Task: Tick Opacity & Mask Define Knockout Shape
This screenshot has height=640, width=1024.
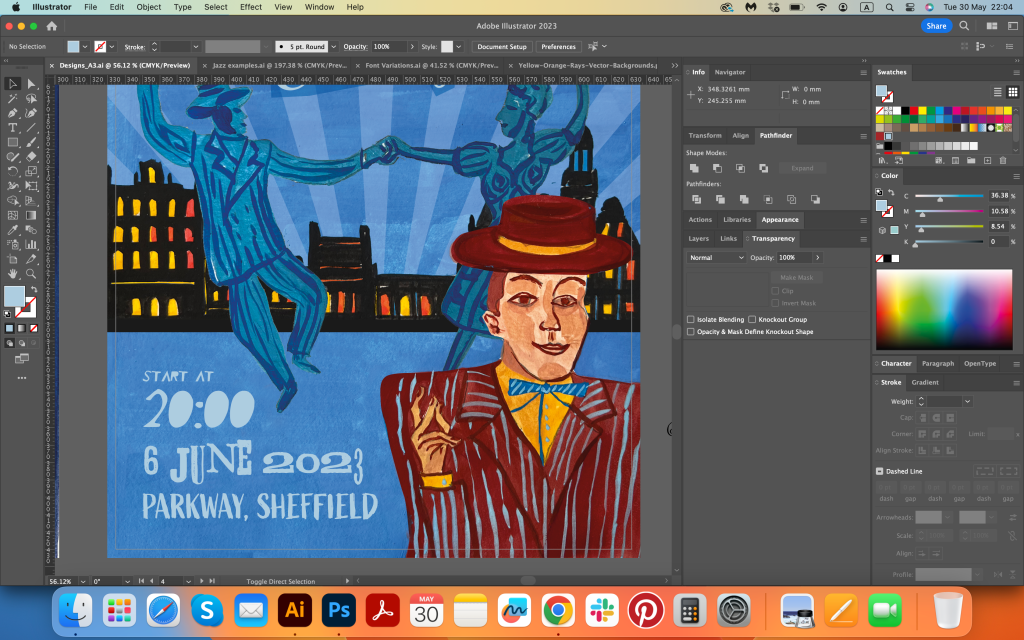Action: click(x=691, y=331)
